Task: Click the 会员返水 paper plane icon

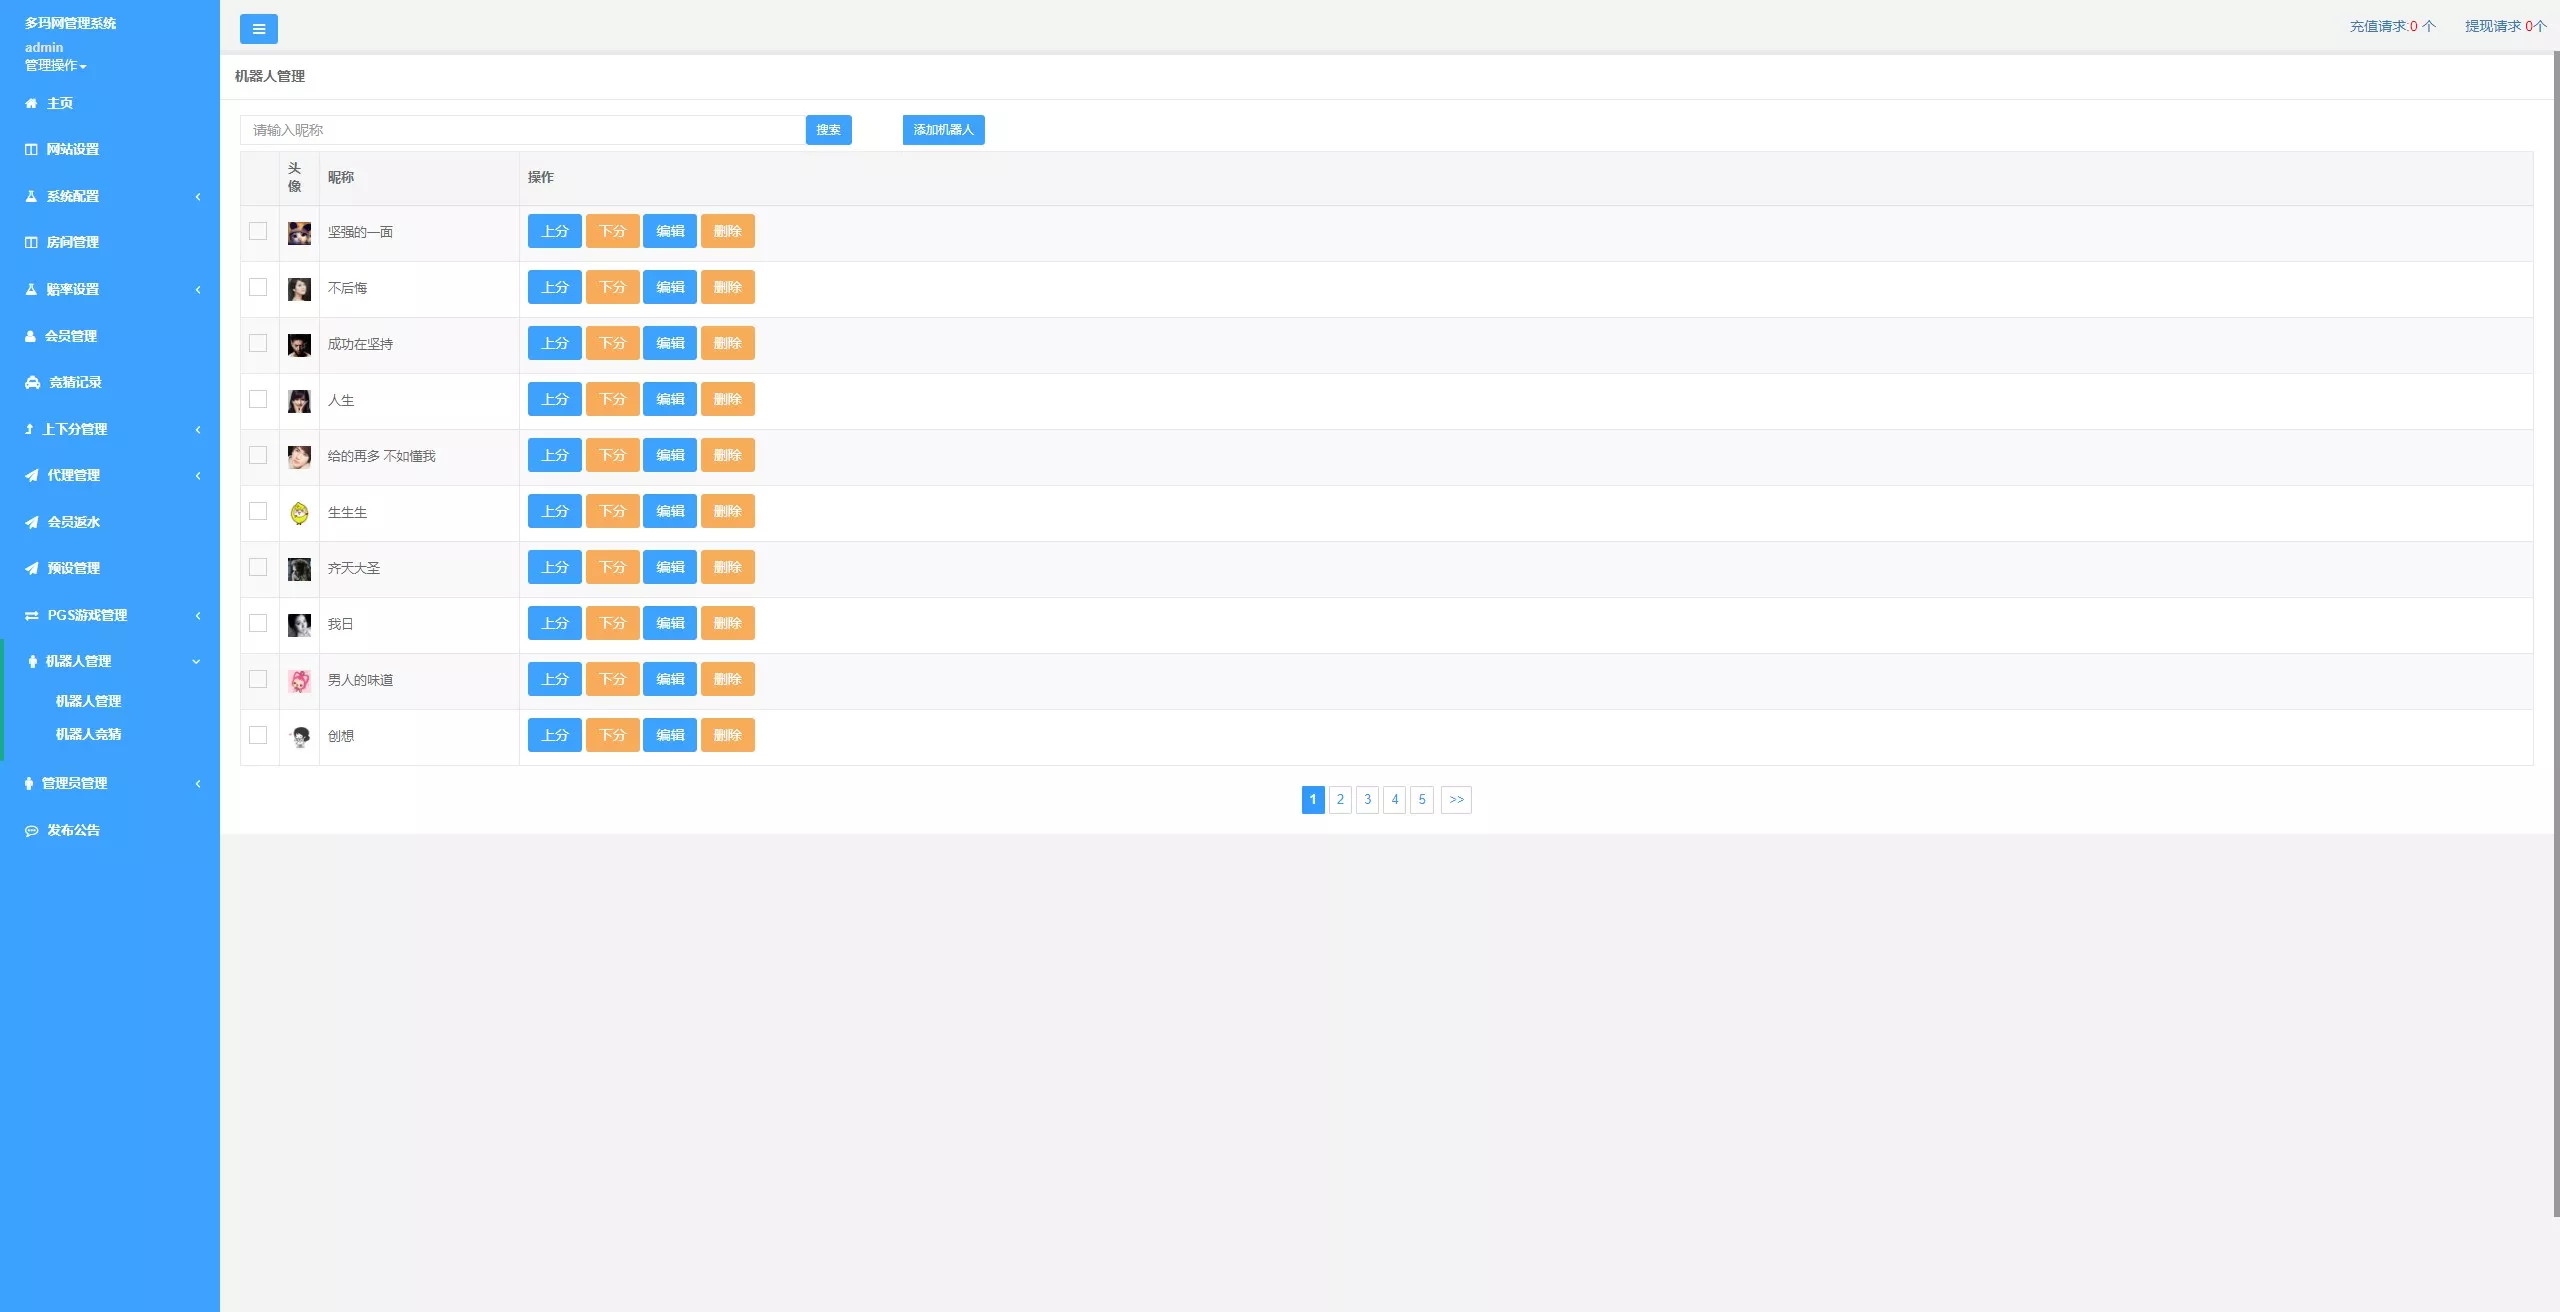Action: tap(32, 522)
